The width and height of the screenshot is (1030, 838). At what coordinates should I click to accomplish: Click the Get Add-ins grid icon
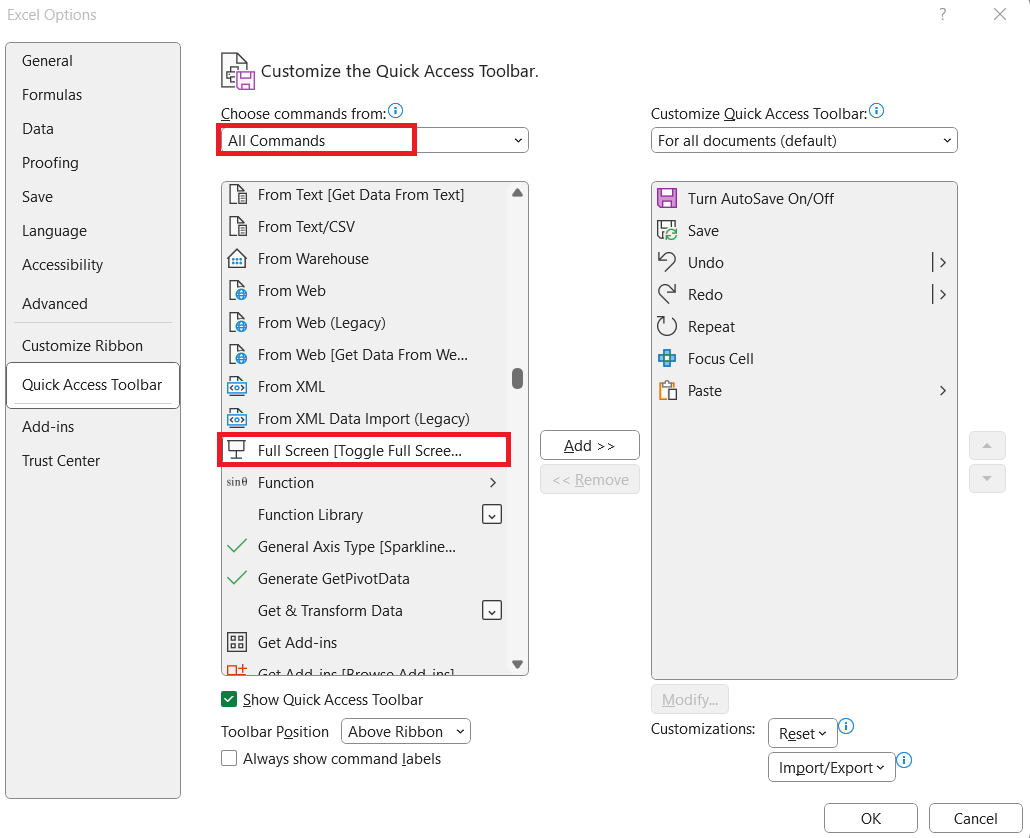click(x=237, y=642)
